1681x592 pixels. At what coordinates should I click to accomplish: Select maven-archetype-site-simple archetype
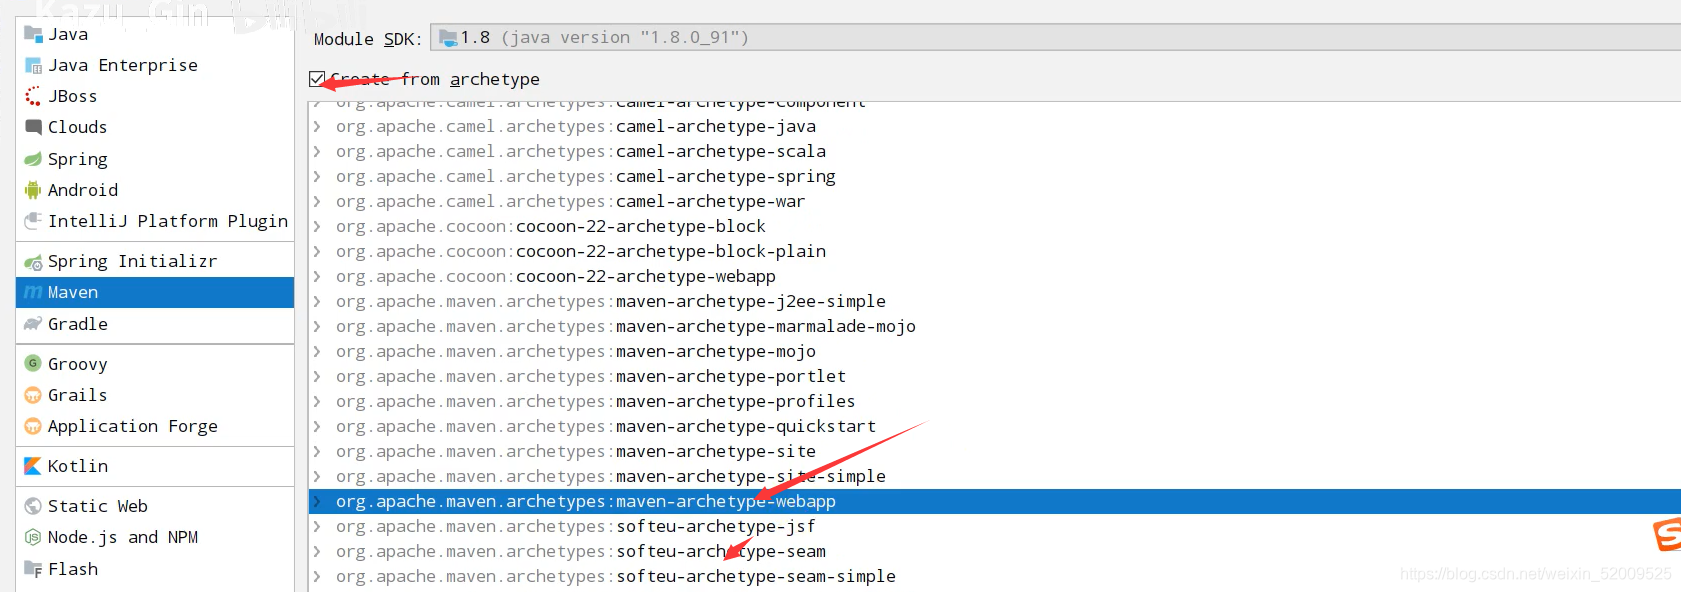pyautogui.click(x=611, y=476)
